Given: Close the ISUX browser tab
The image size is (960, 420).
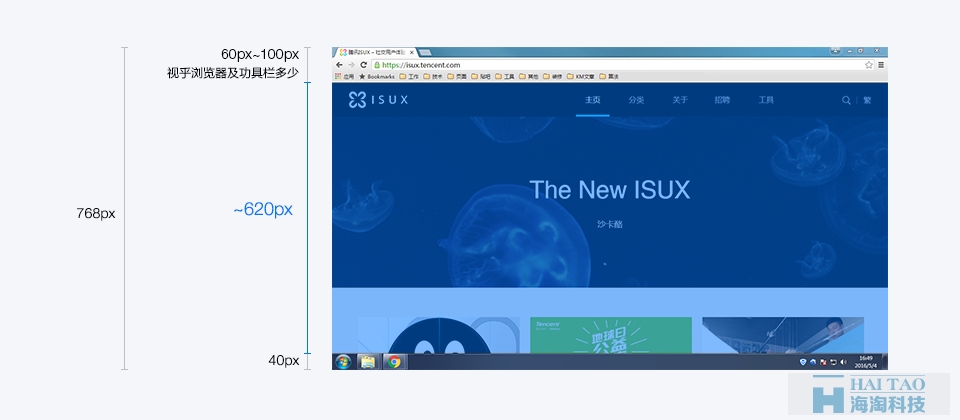Looking at the screenshot, I should click(x=412, y=53).
